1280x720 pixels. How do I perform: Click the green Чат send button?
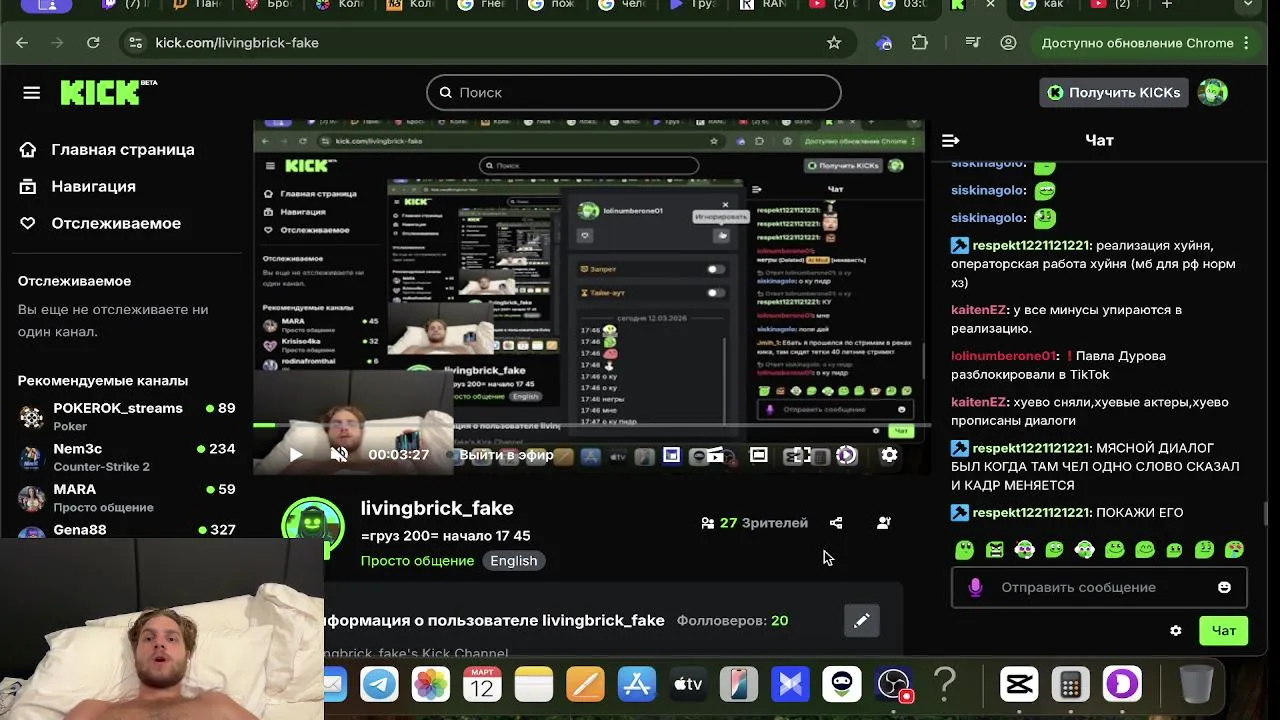click(1224, 631)
